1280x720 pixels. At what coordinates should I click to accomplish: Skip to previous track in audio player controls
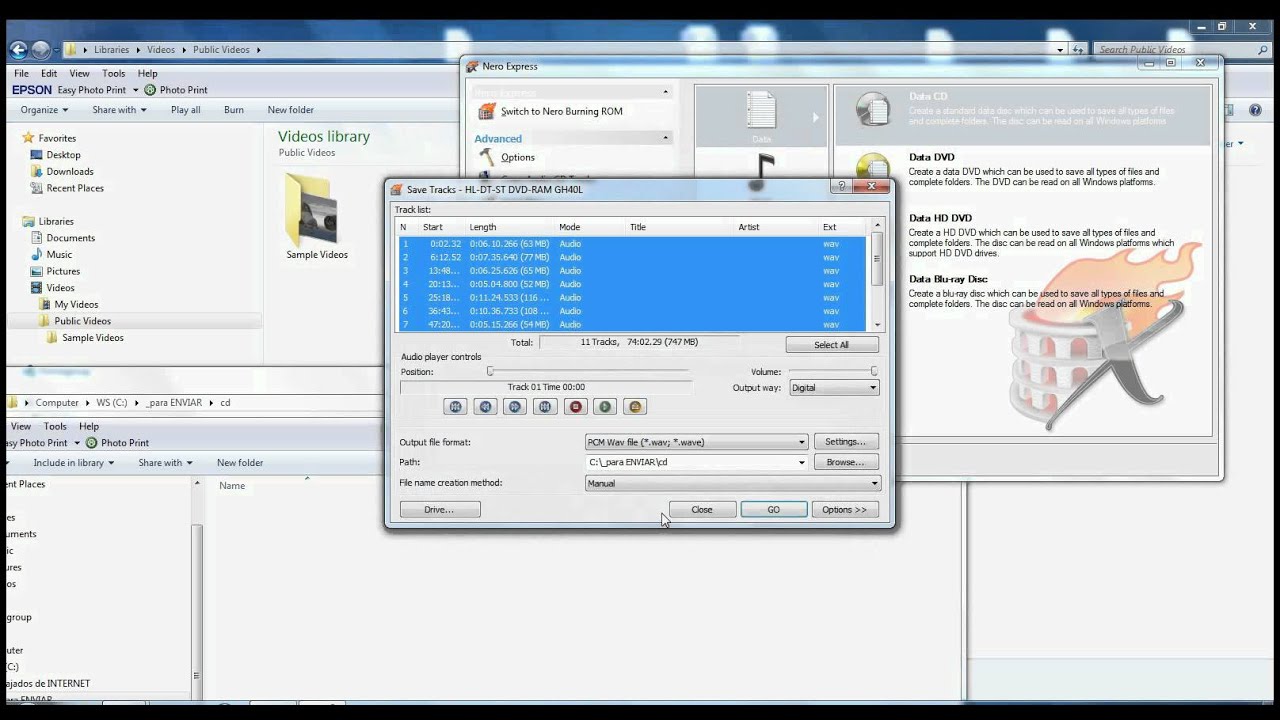pos(455,407)
